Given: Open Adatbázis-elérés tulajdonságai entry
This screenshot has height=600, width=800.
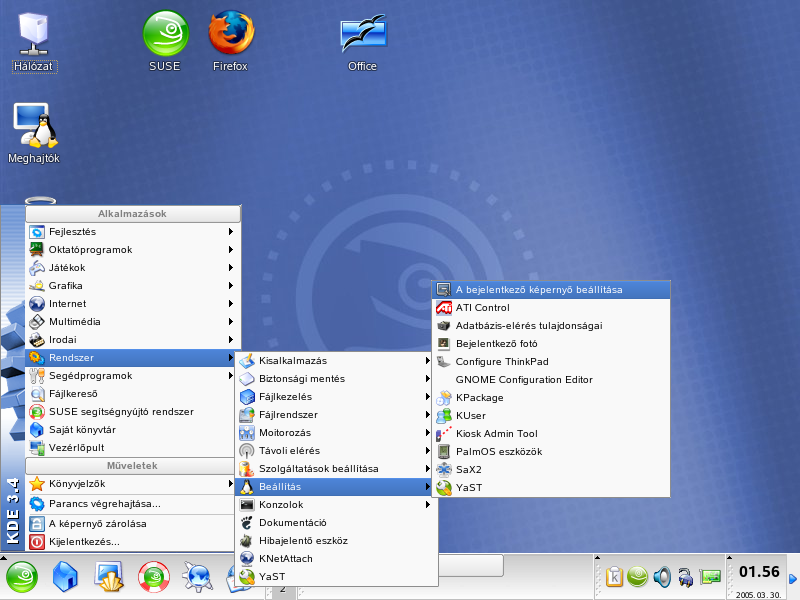Looking at the screenshot, I should click(x=551, y=326).
